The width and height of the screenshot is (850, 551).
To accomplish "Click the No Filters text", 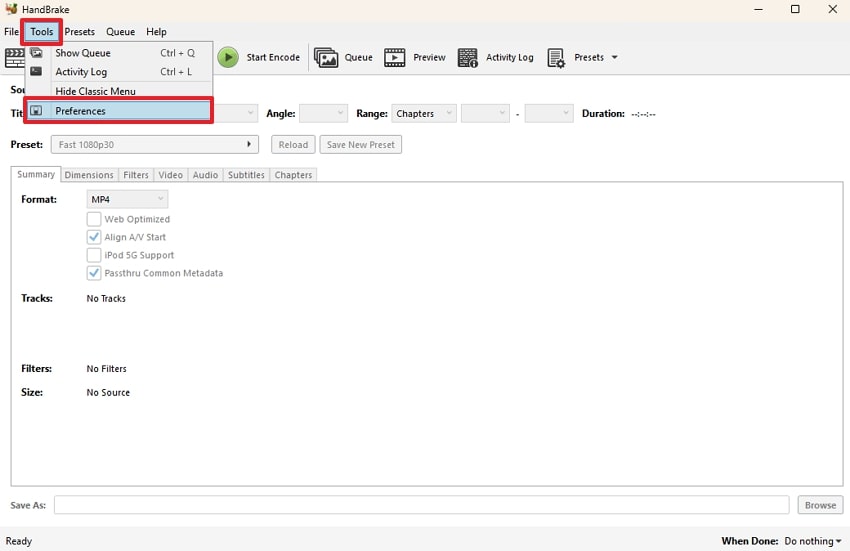I will point(107,368).
